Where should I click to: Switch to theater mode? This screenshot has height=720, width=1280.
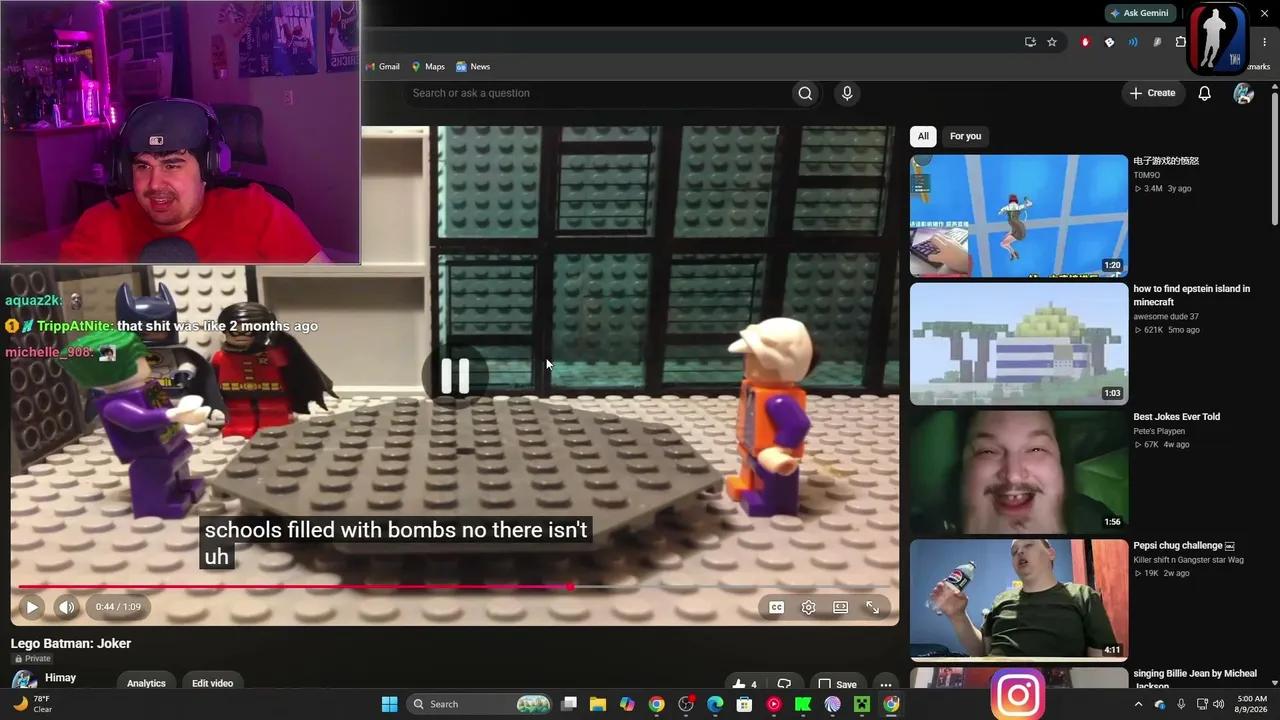(840, 607)
